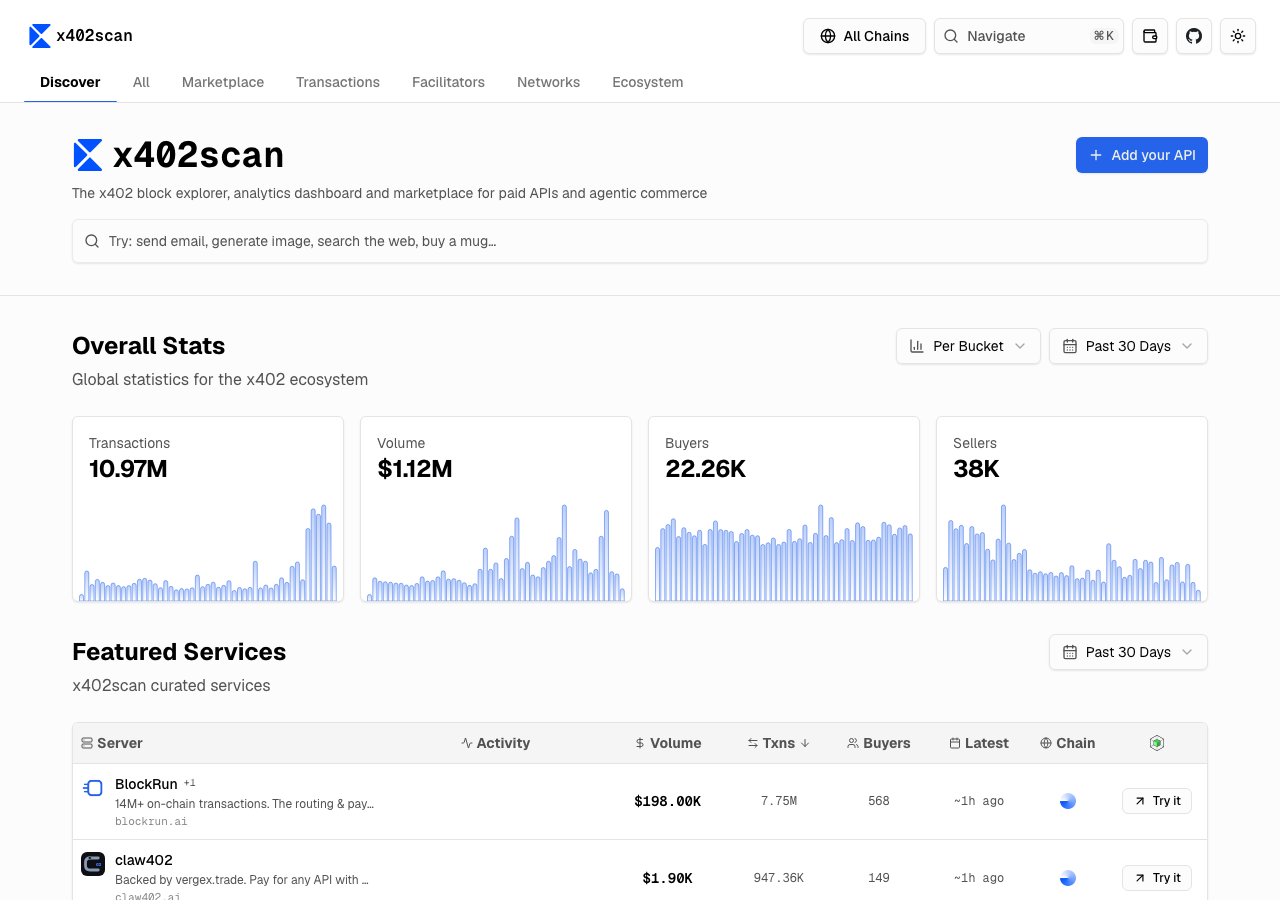Click the Latest column header
Image resolution: width=1280 pixels, height=900 pixels.
(x=979, y=743)
